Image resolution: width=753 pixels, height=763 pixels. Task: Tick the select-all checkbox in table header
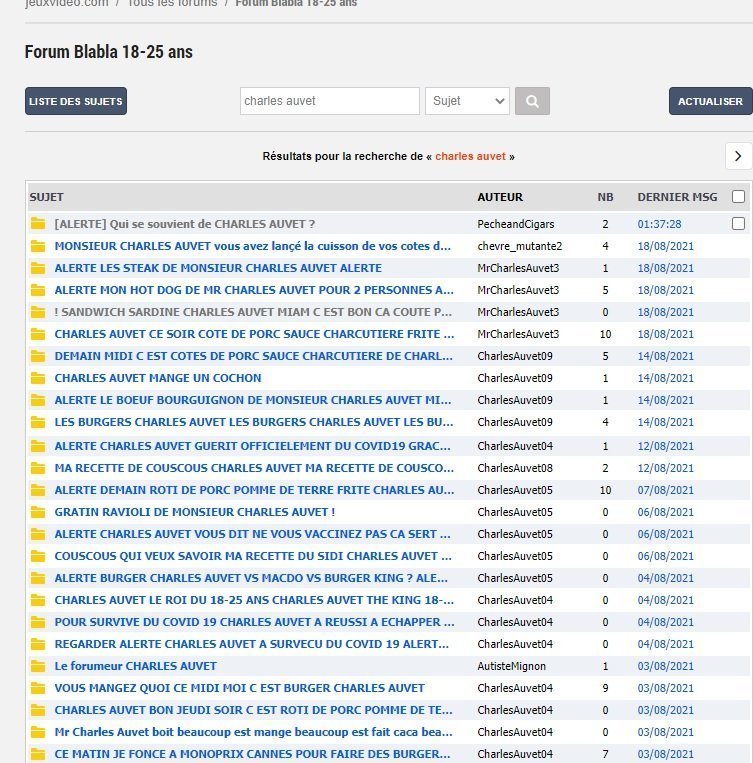click(738, 197)
